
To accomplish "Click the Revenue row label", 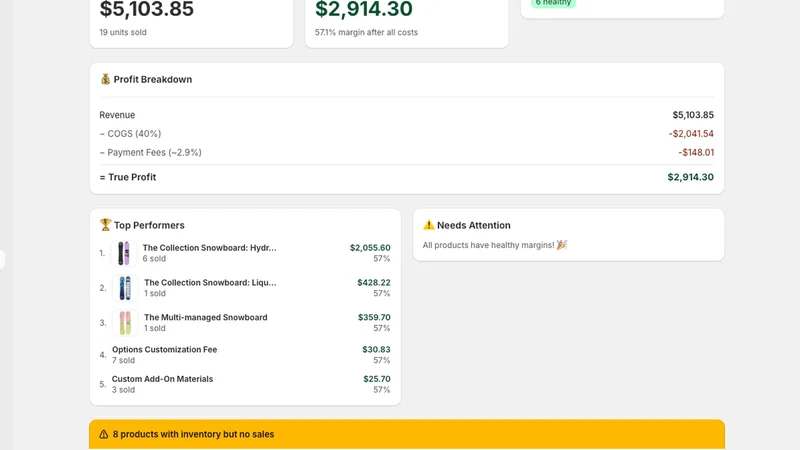I will pyautogui.click(x=117, y=115).
